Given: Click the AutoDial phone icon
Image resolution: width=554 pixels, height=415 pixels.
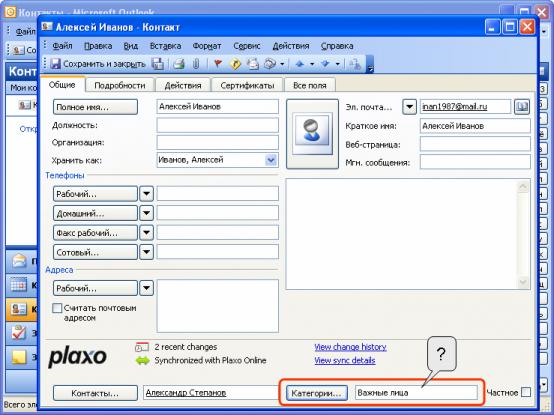Looking at the screenshot, I should (x=270, y=64).
